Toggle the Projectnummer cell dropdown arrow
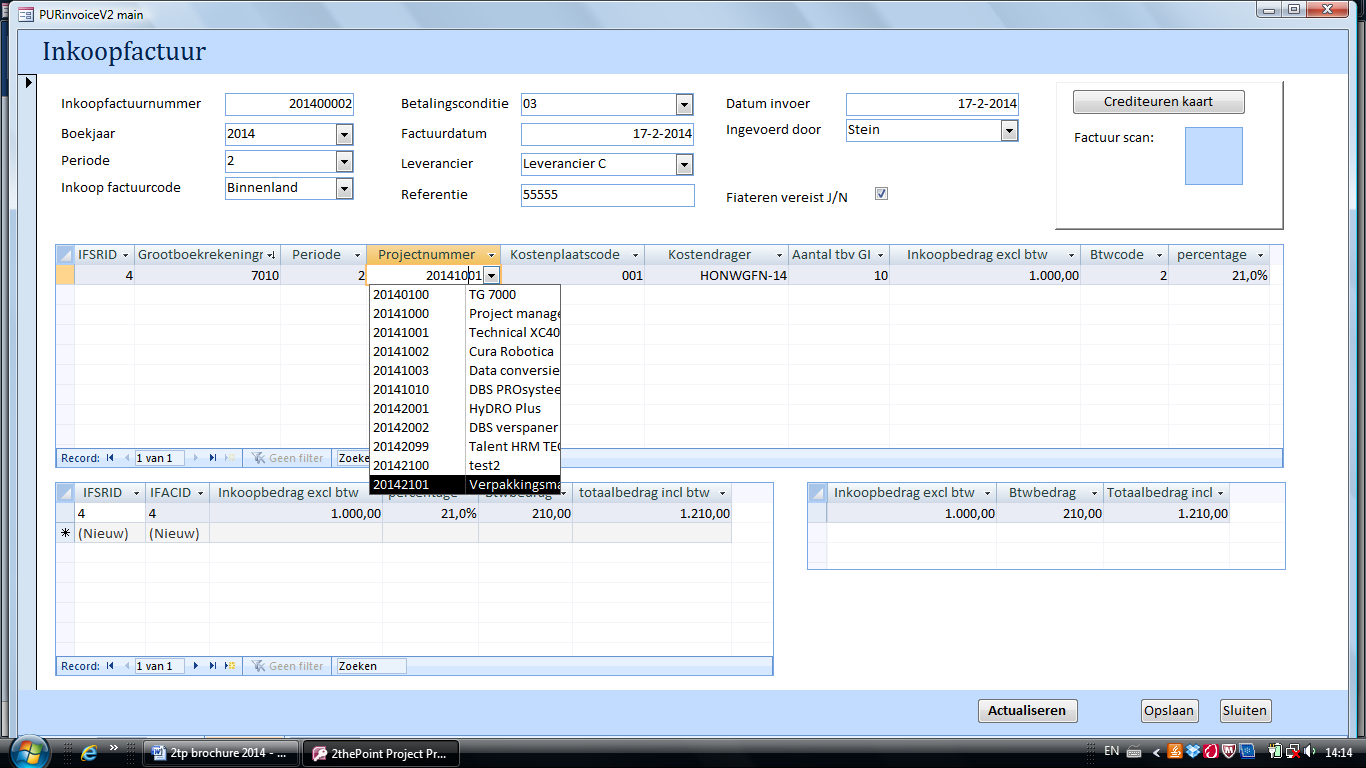1366x768 pixels. (492, 275)
